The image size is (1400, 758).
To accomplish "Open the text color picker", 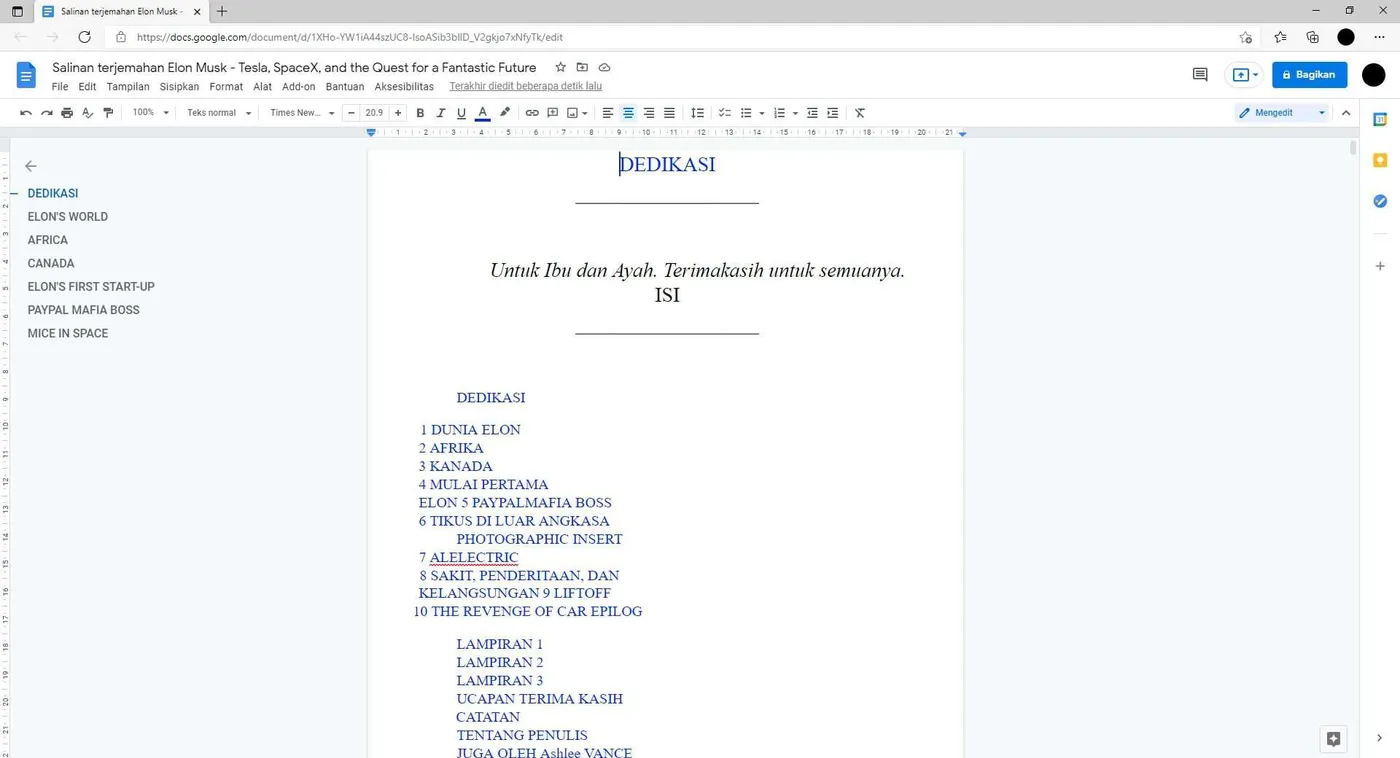I will [x=482, y=113].
